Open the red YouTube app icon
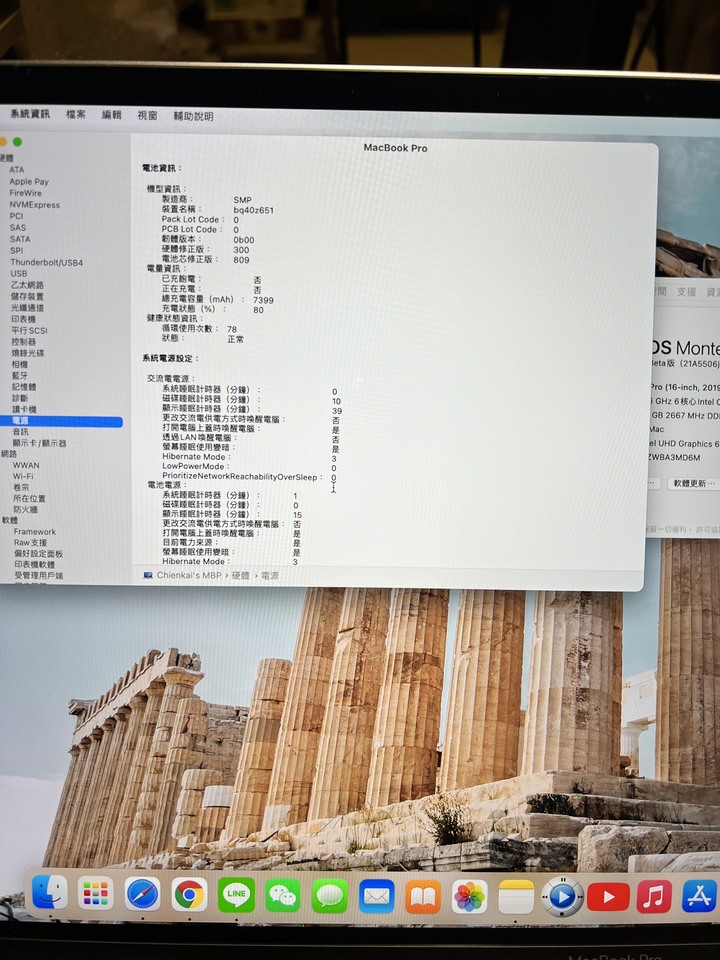The image size is (720, 960). point(608,898)
